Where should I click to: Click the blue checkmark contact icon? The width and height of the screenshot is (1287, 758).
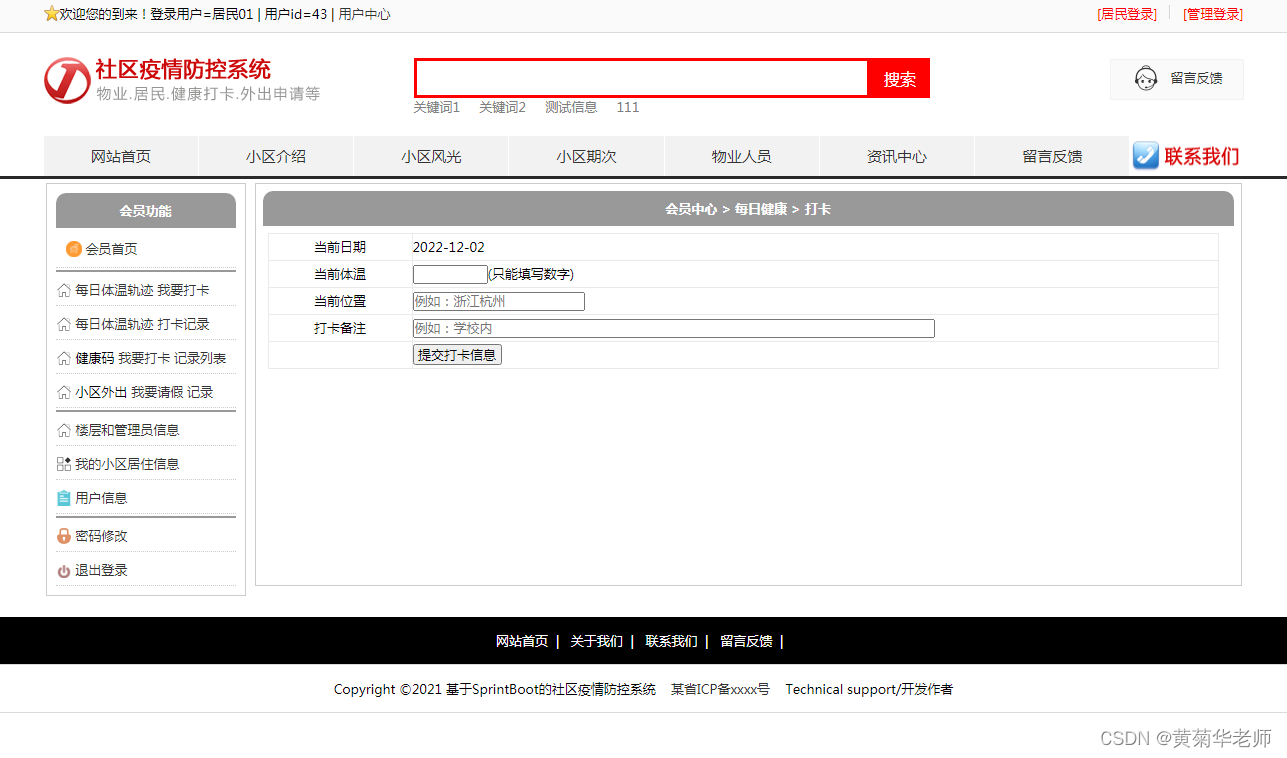coord(1146,156)
